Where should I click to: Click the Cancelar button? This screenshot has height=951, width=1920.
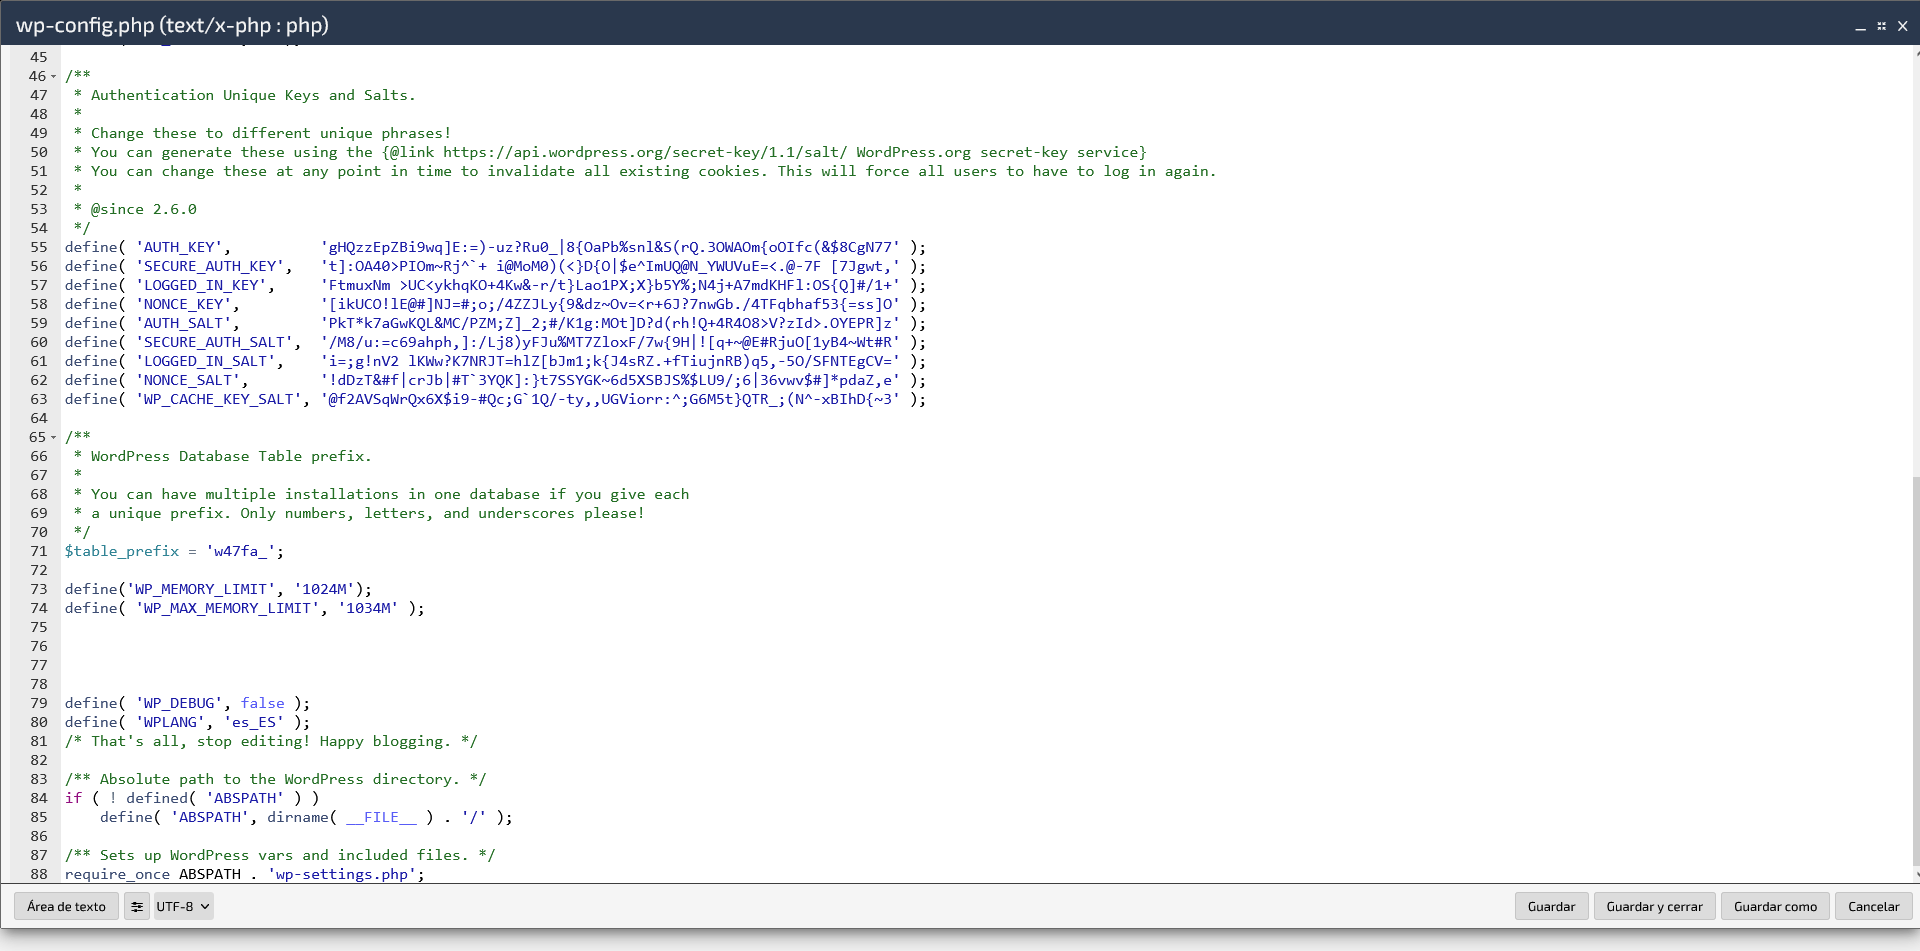[x=1873, y=907]
